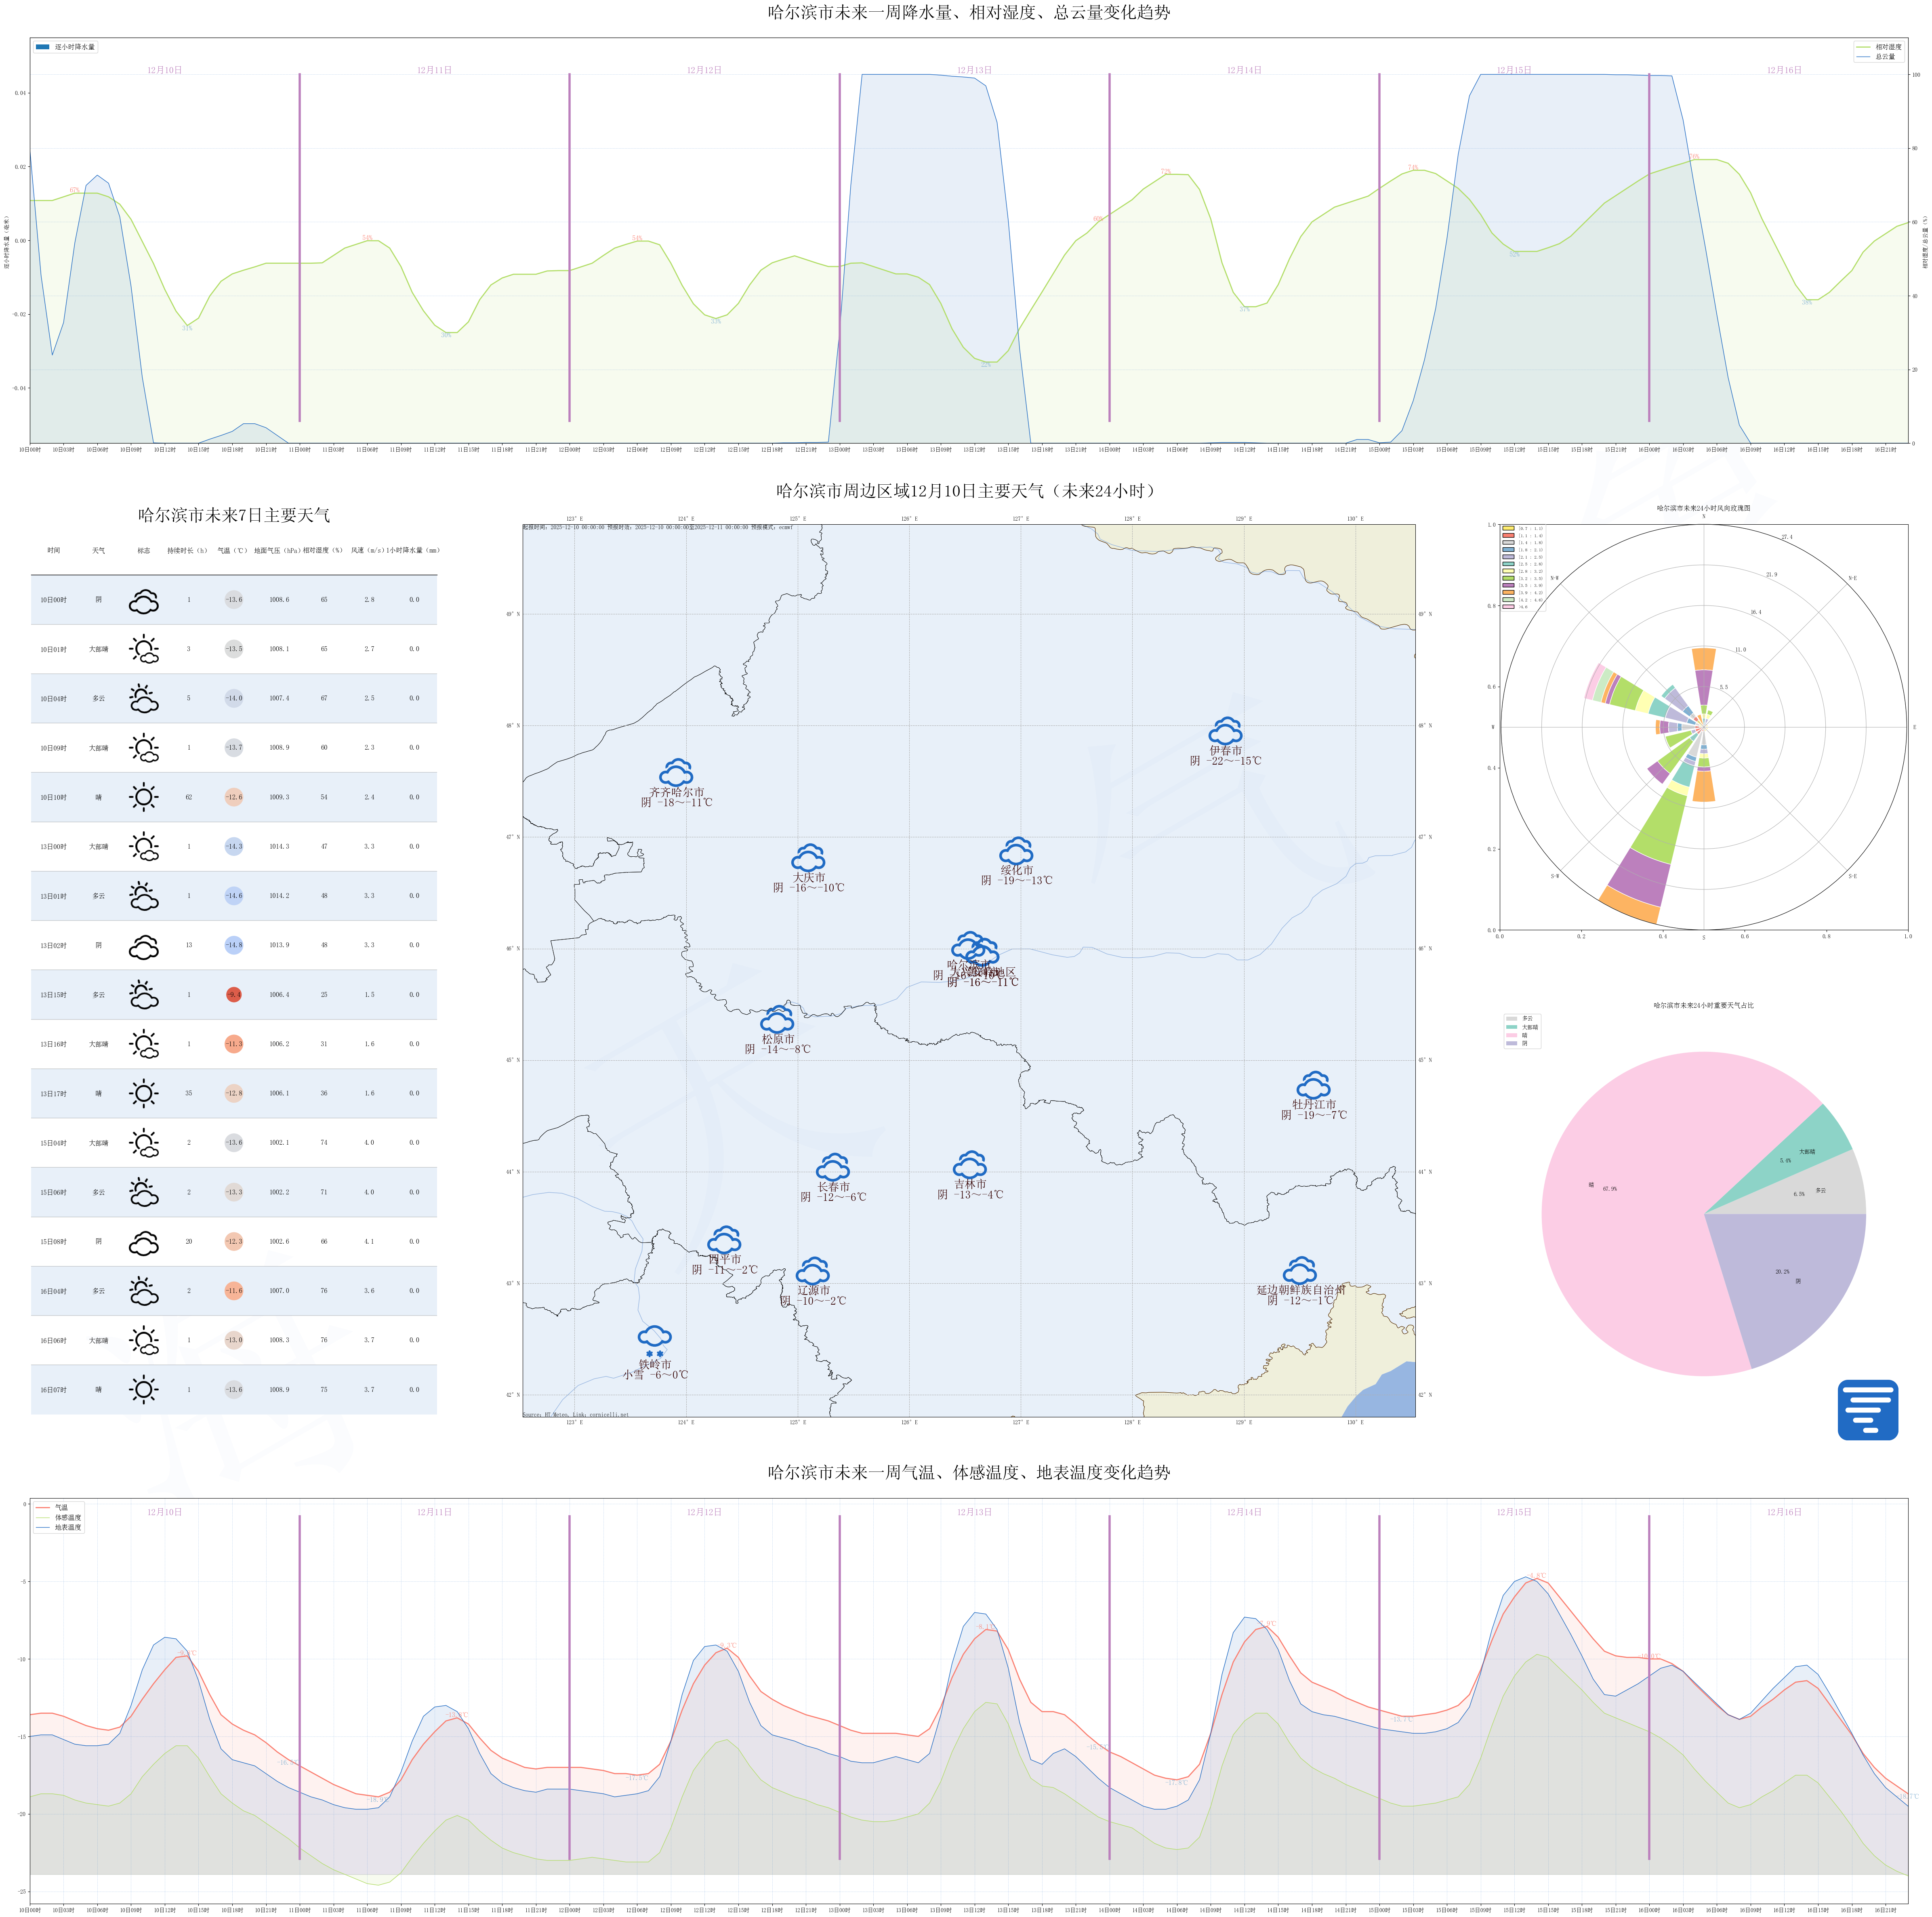The width and height of the screenshot is (1932, 1917).
Task: Click the cloud icon above 牡丹江市
Action: point(1313,1085)
